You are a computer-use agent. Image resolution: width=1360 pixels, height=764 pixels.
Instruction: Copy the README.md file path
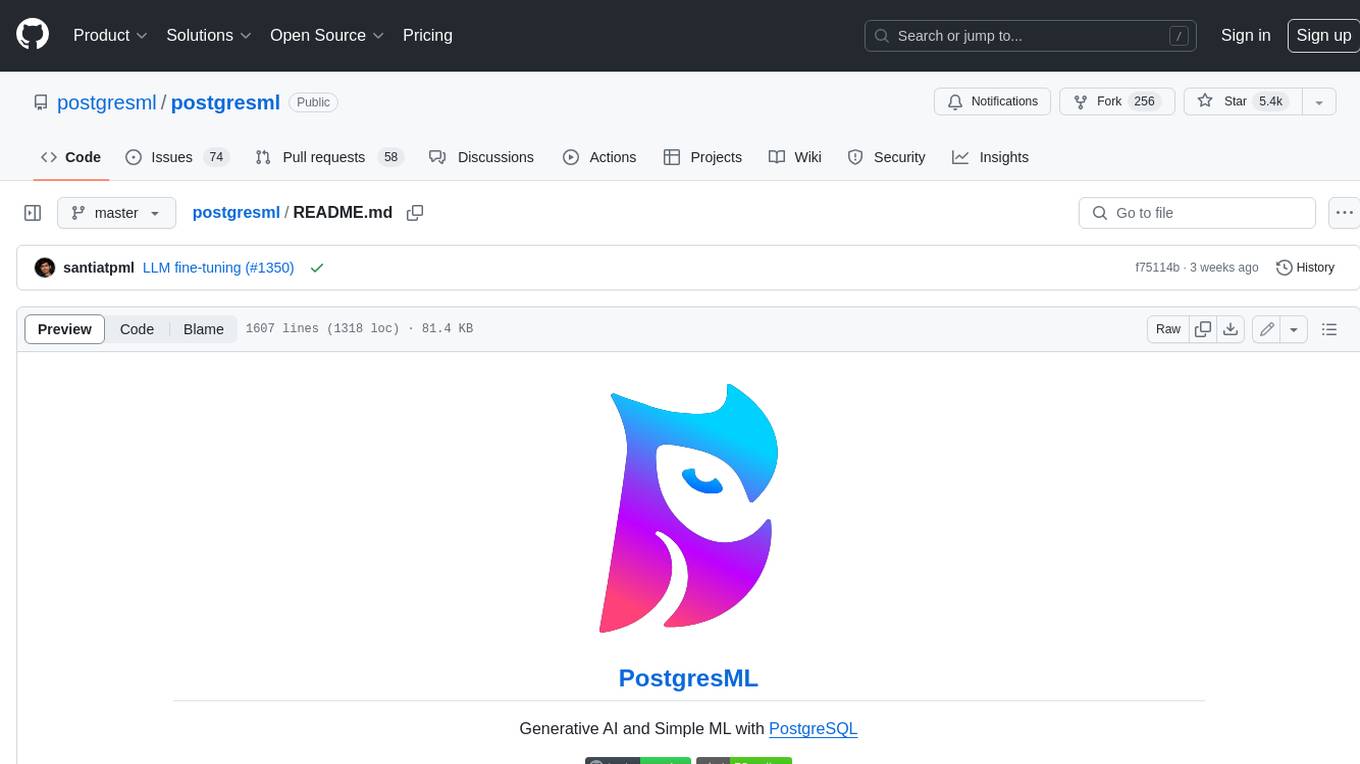pos(415,213)
